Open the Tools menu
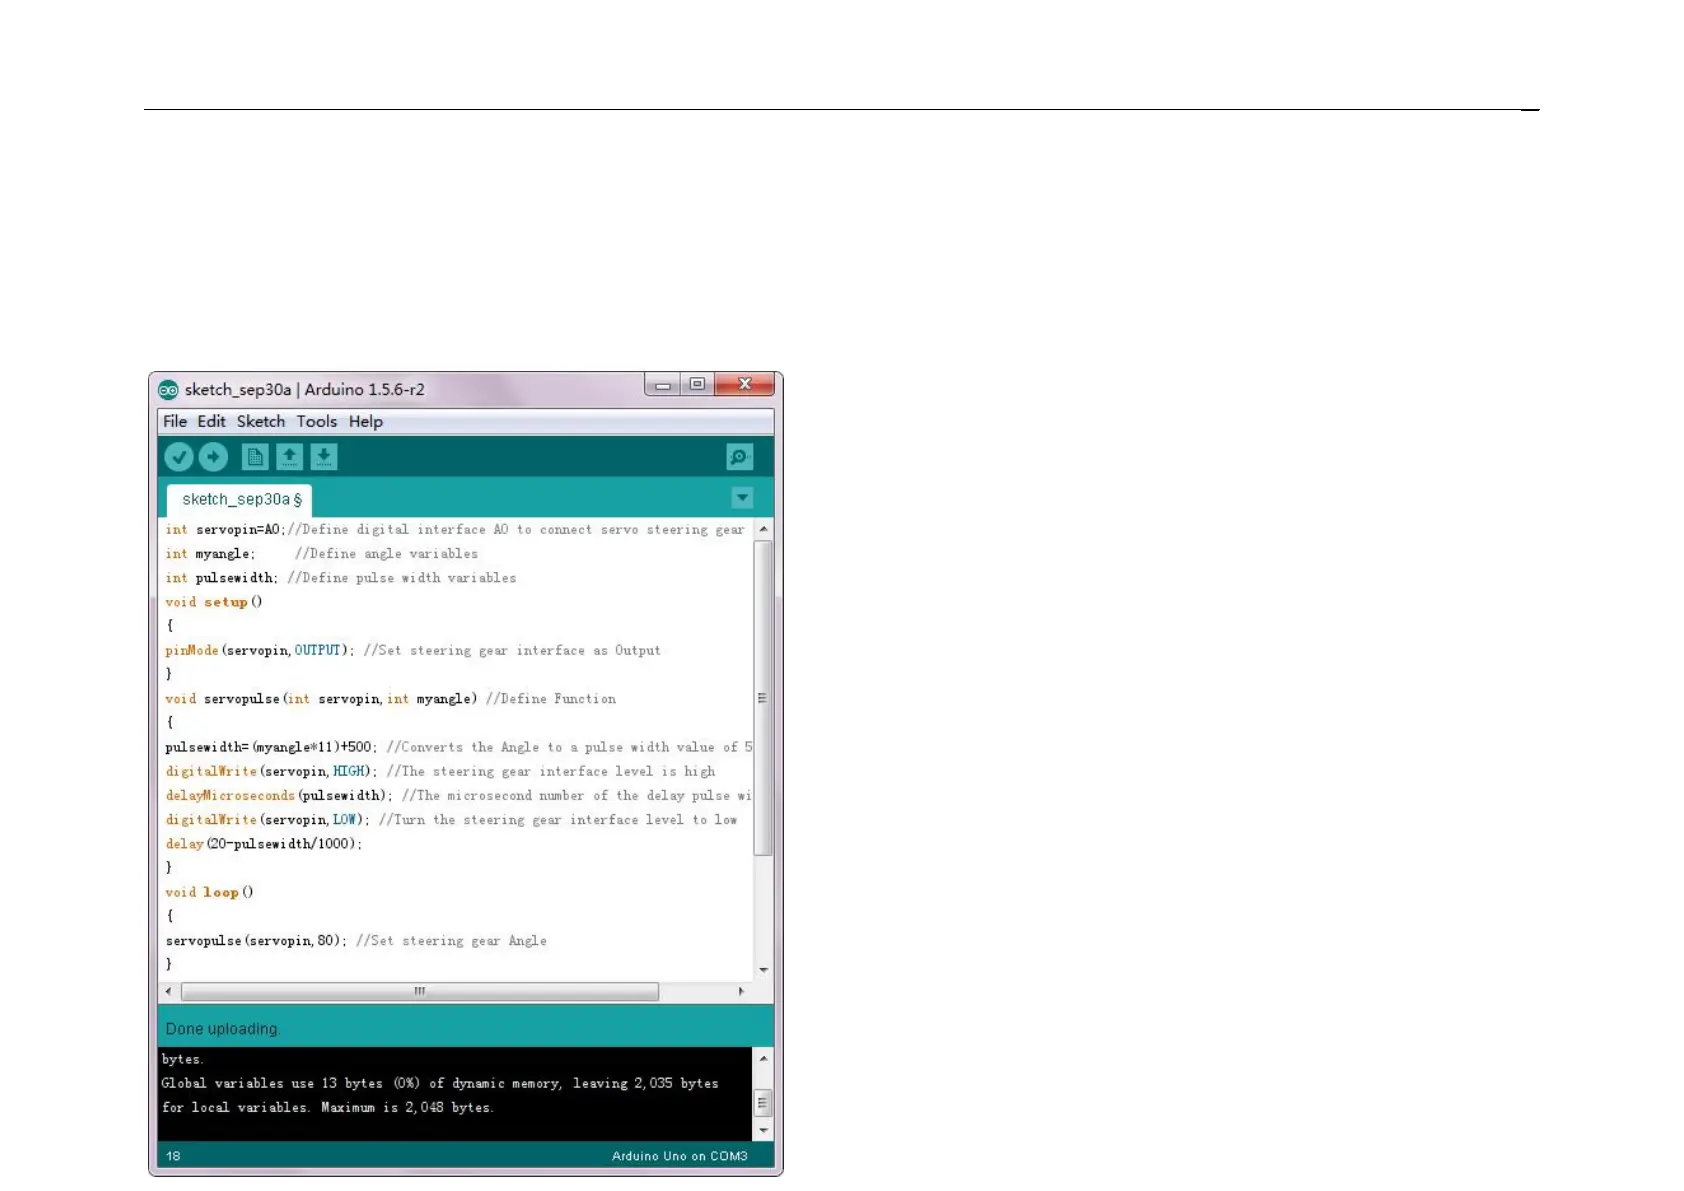 pyautogui.click(x=317, y=422)
